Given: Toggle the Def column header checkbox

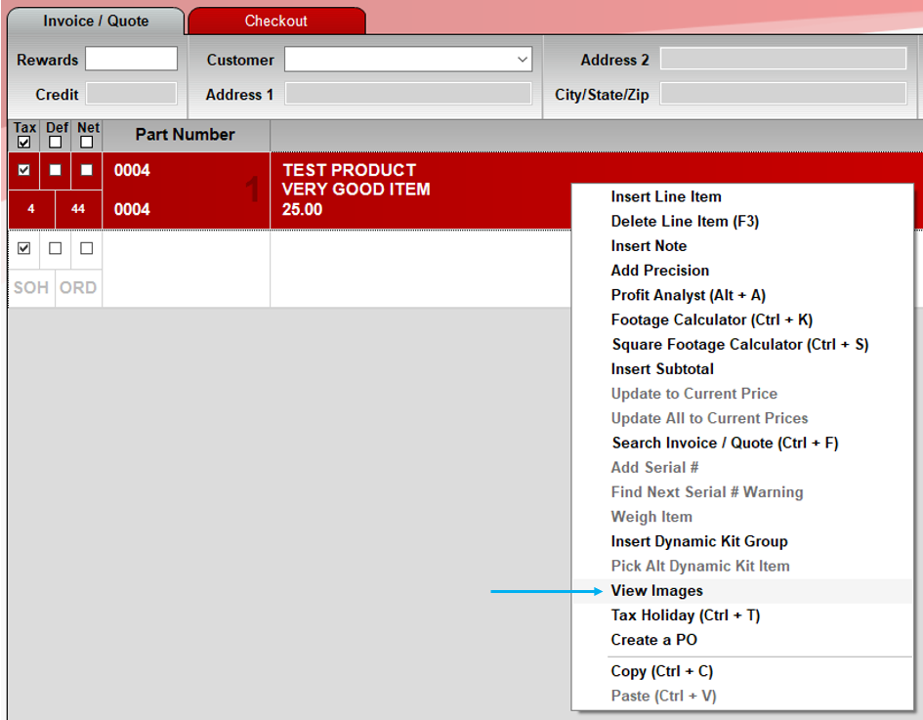Looking at the screenshot, I should (x=55, y=142).
